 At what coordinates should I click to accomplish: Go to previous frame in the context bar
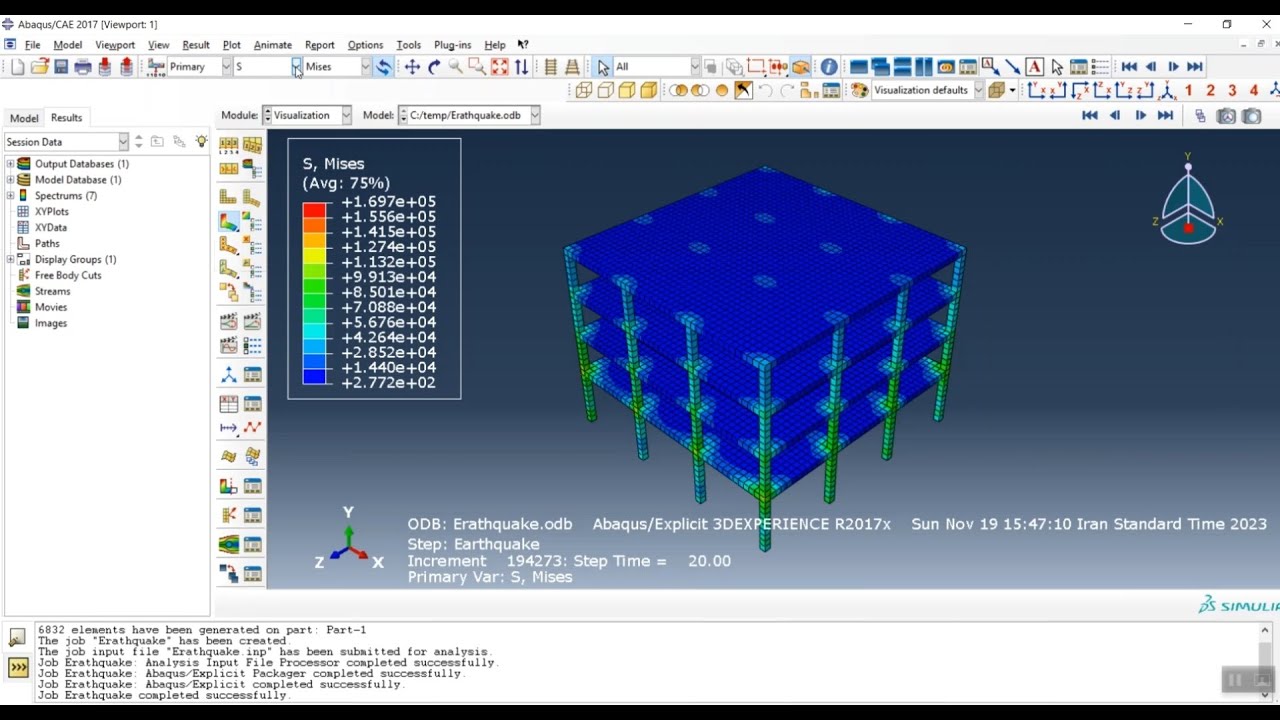(x=1115, y=116)
